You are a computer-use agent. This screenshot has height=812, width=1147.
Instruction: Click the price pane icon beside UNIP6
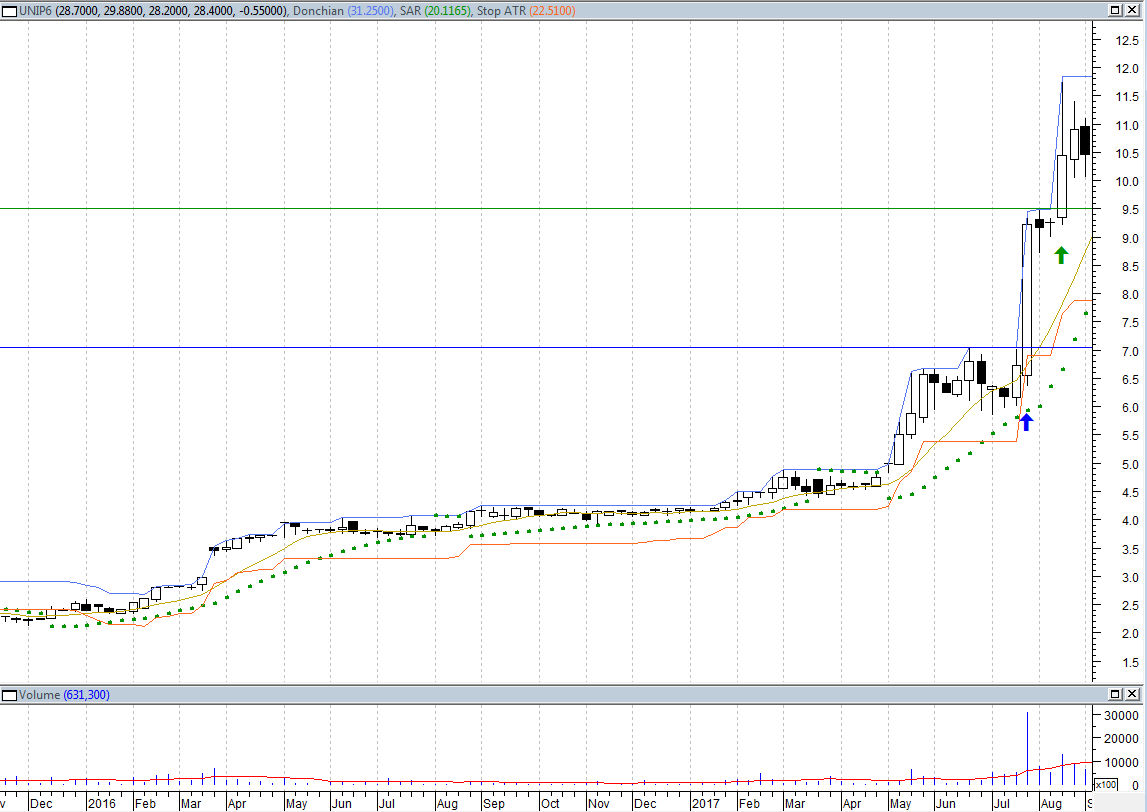(9, 10)
